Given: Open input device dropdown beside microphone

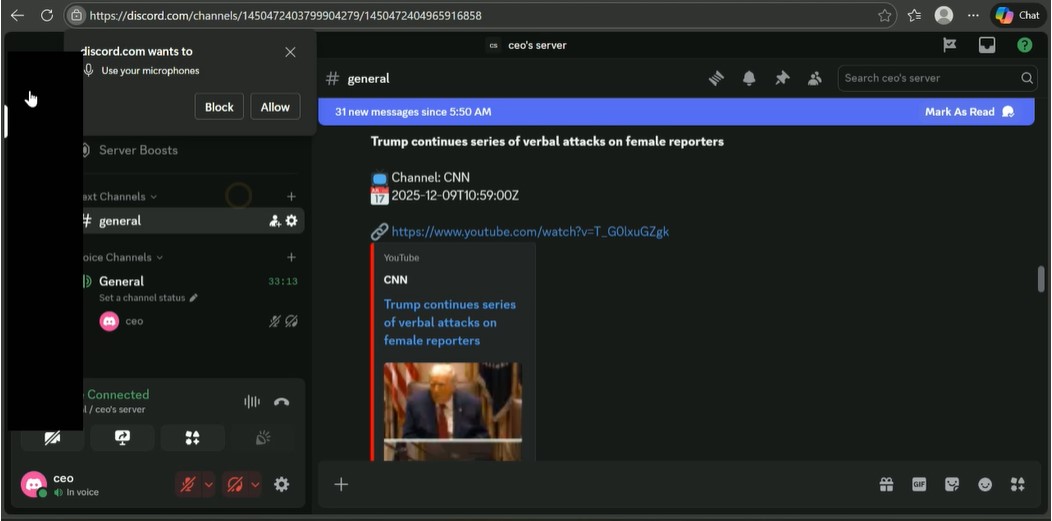Looking at the screenshot, I should (209, 484).
